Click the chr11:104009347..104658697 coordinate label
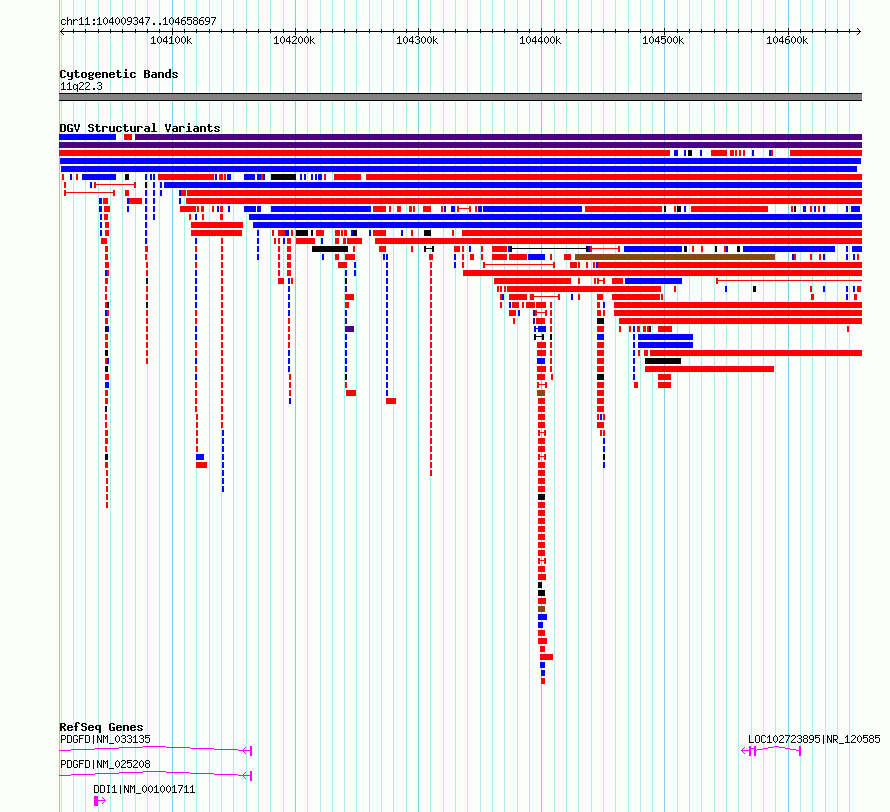 point(138,21)
